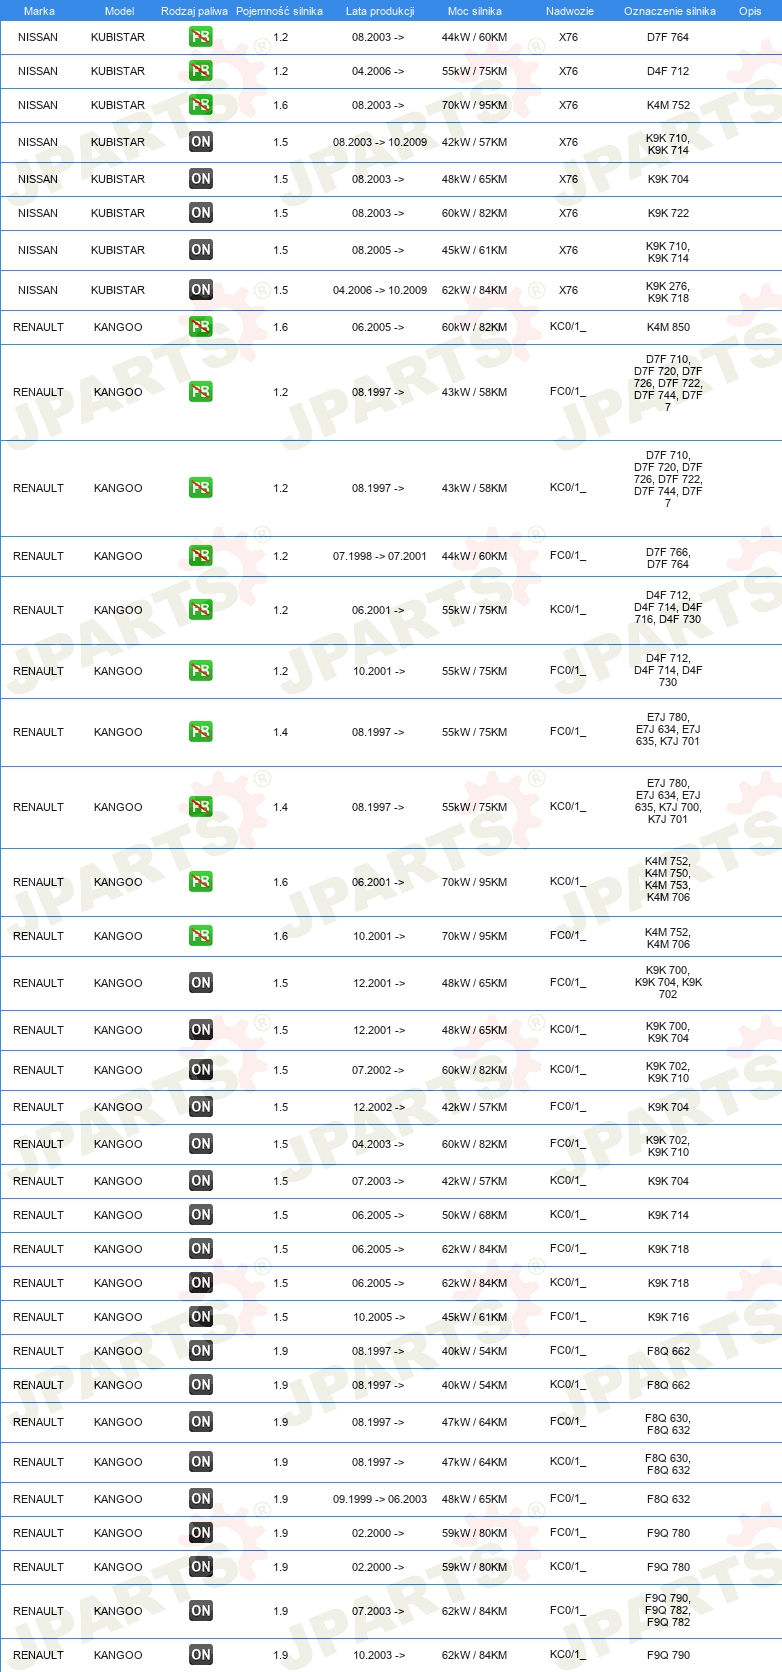Click petrol icon in Kangoo 1.6 06.2001 row

pyautogui.click(x=201, y=882)
